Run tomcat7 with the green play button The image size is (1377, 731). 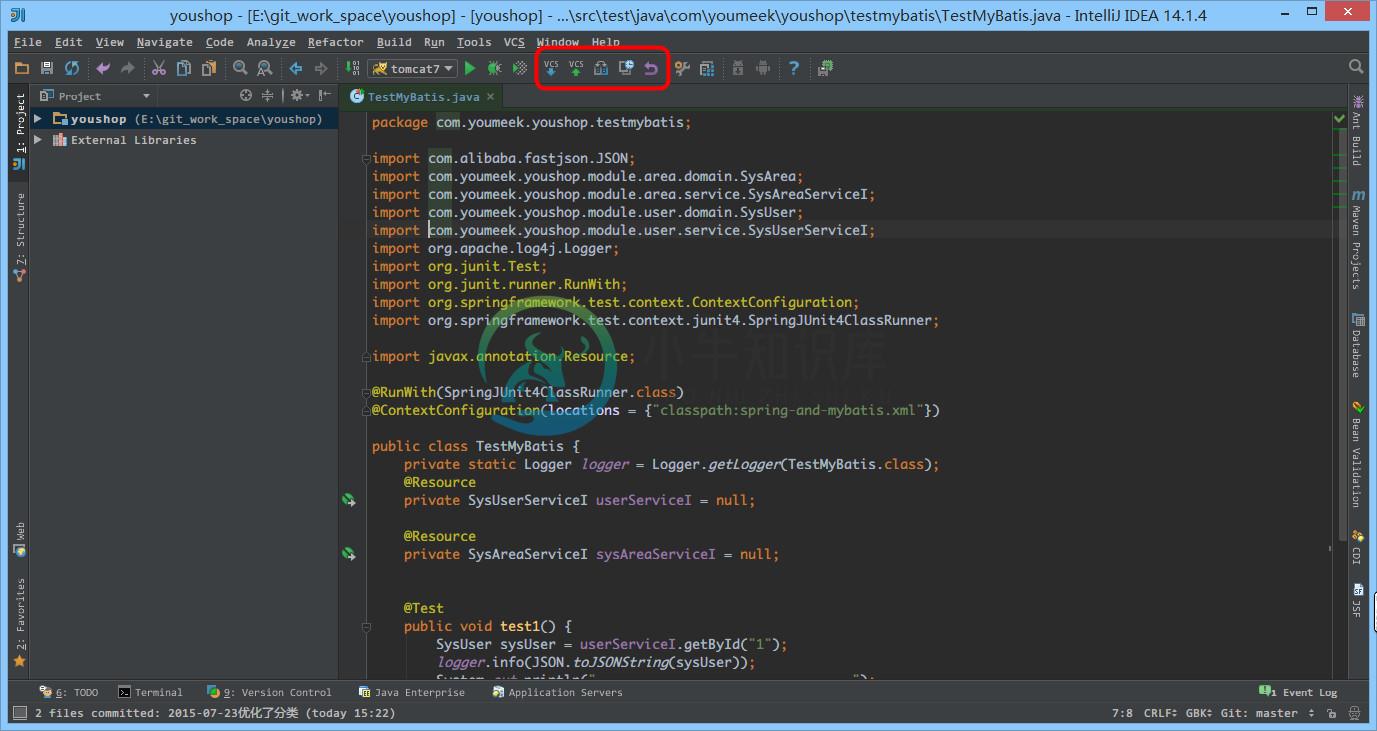click(470, 68)
